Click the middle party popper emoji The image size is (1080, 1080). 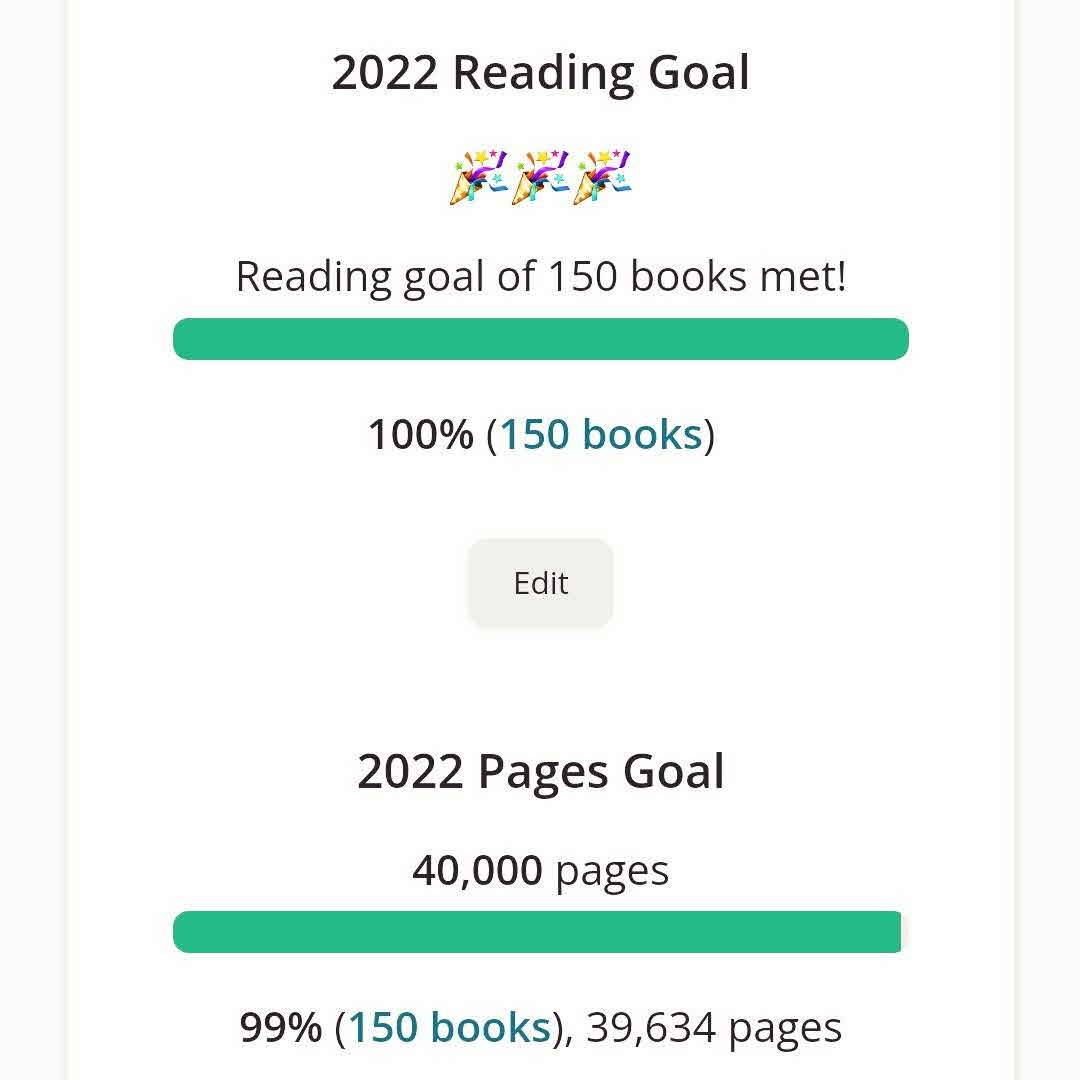point(540,177)
